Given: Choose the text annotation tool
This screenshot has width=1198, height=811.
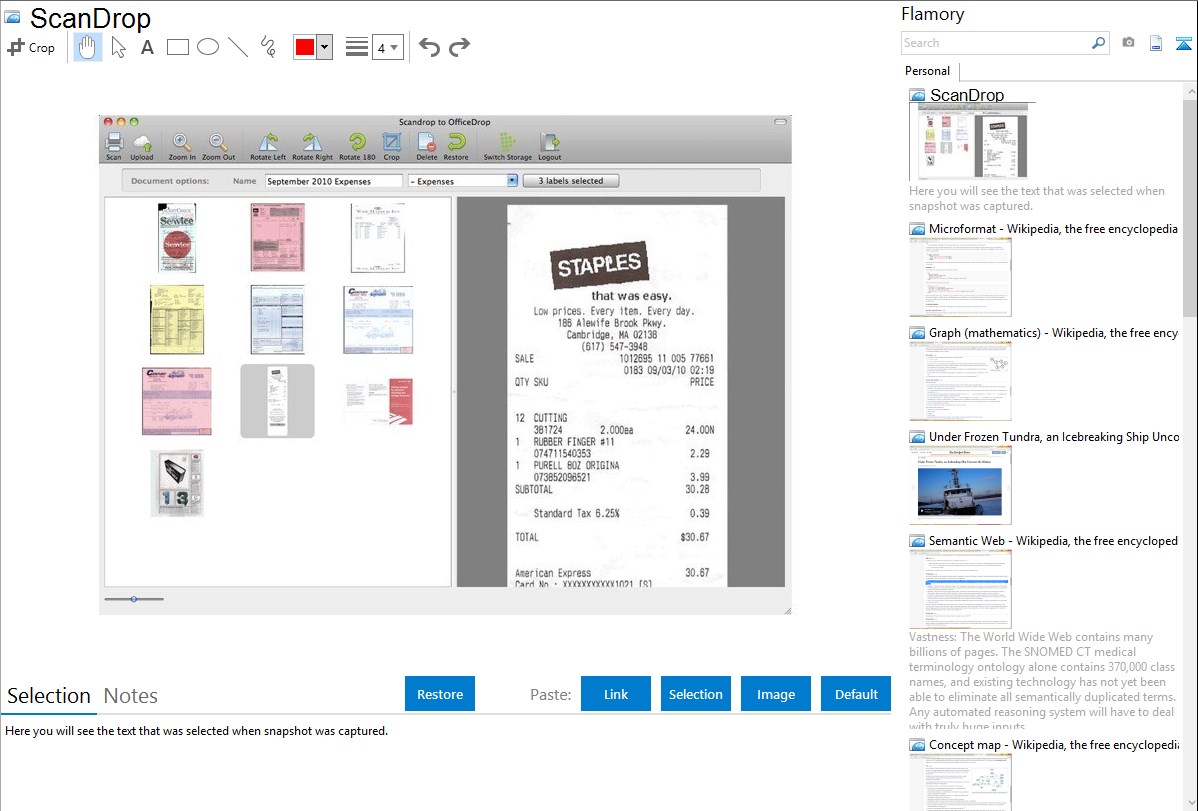Looking at the screenshot, I should [x=147, y=47].
